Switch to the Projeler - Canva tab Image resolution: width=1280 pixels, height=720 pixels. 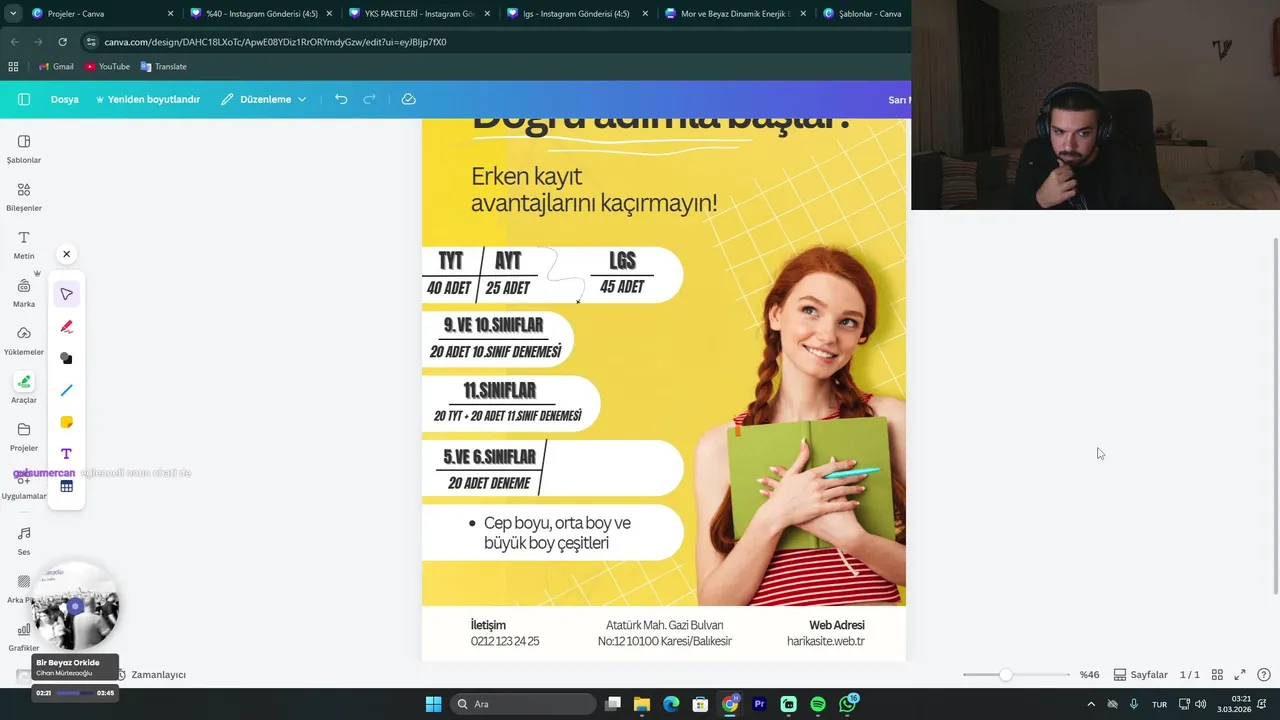102,13
